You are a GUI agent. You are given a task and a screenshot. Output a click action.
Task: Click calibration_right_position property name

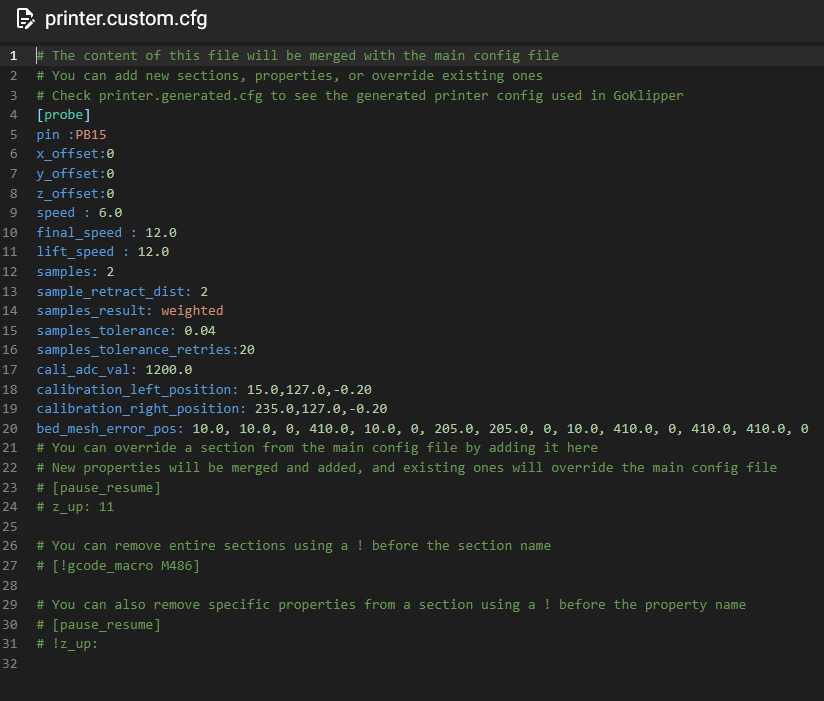(138, 409)
